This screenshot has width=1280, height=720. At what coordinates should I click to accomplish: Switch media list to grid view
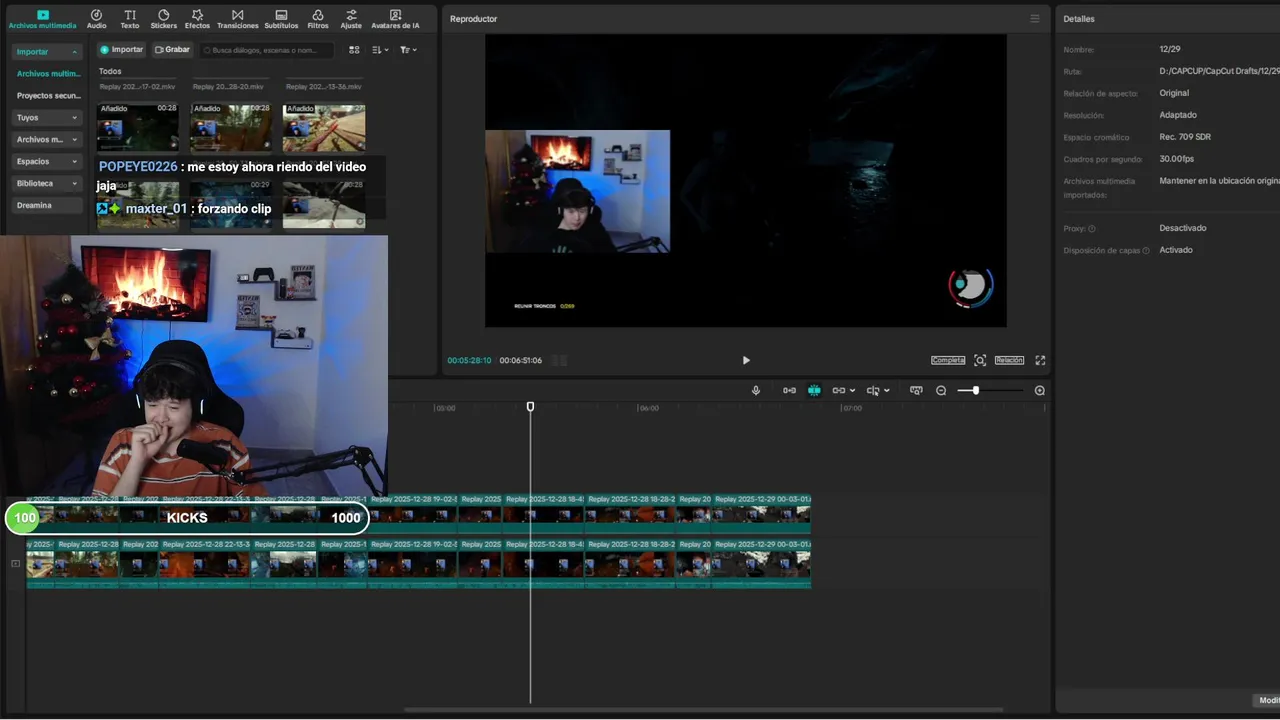click(354, 49)
